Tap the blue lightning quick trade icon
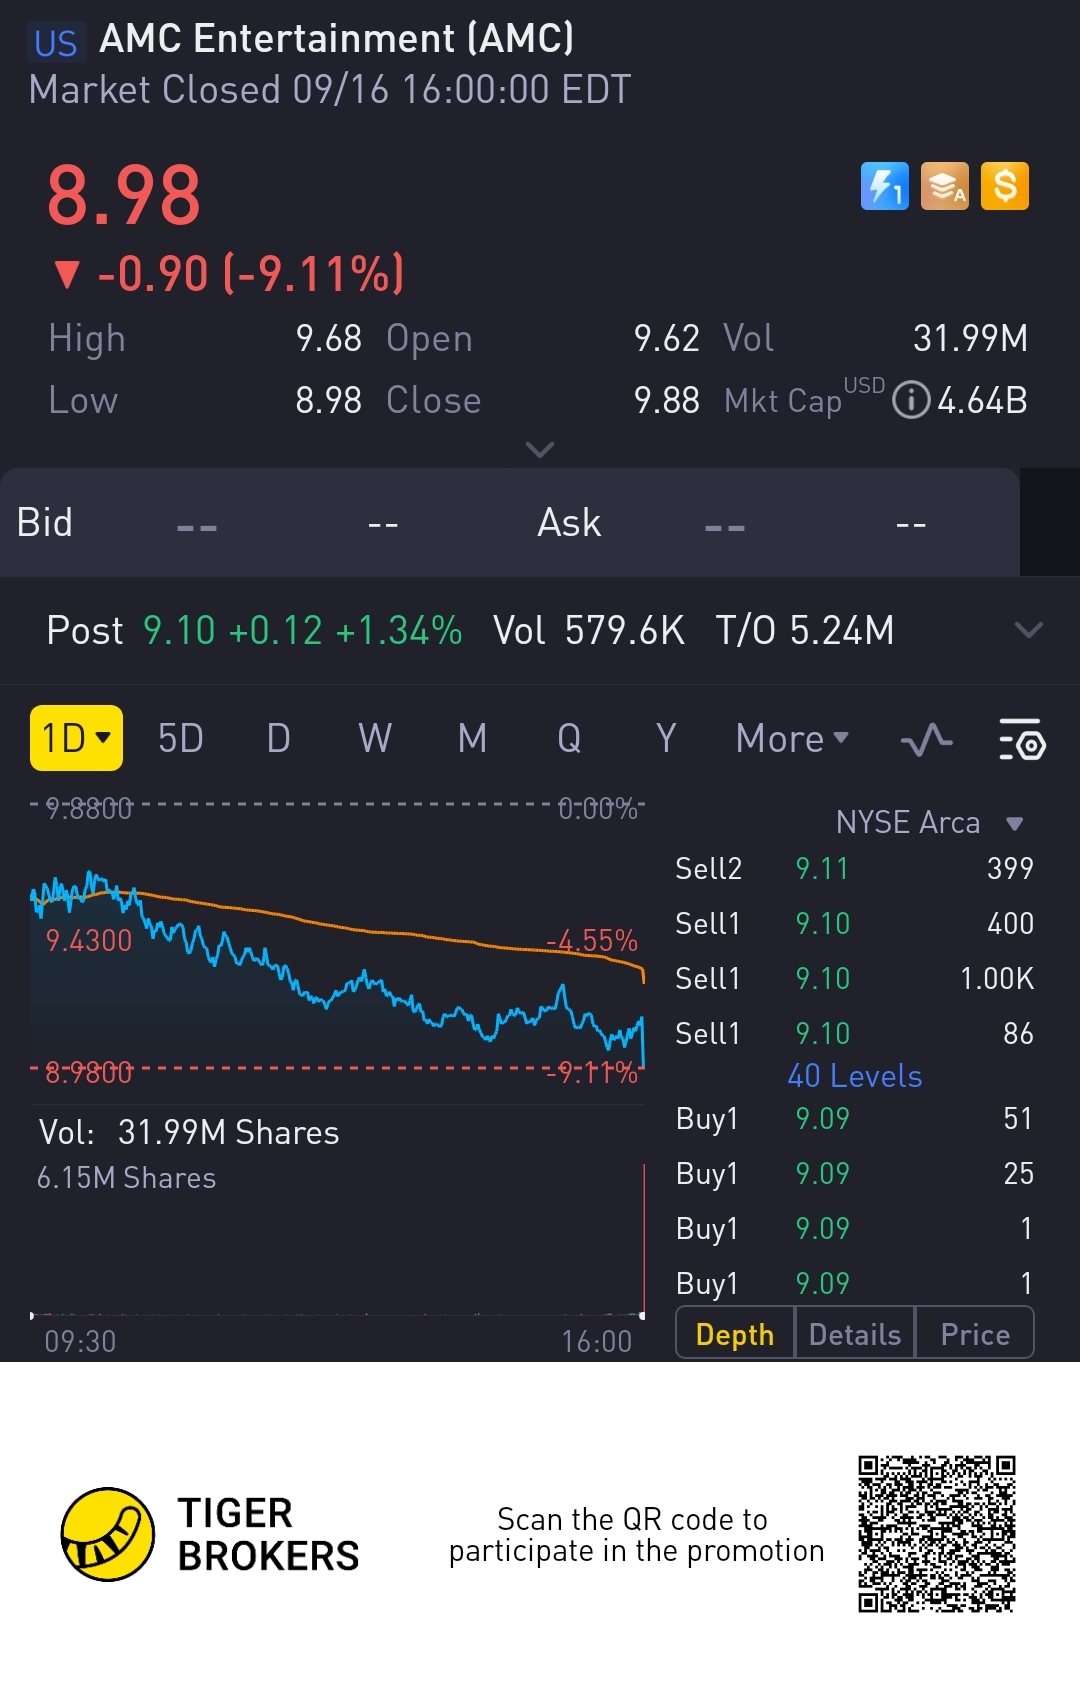This screenshot has height=1707, width=1080. point(884,186)
